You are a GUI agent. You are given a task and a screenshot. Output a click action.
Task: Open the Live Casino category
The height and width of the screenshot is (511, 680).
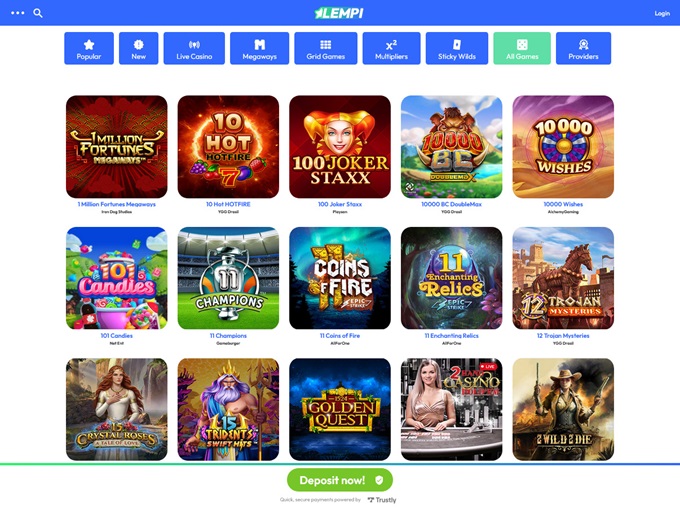coord(194,48)
